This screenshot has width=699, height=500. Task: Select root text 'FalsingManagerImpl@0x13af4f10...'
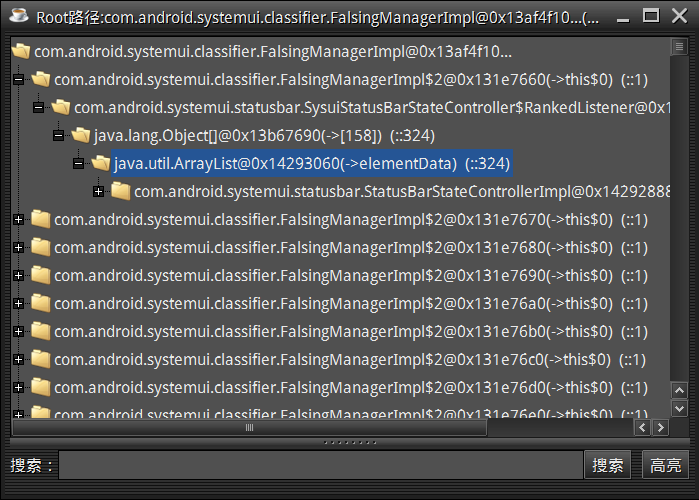coord(386,52)
